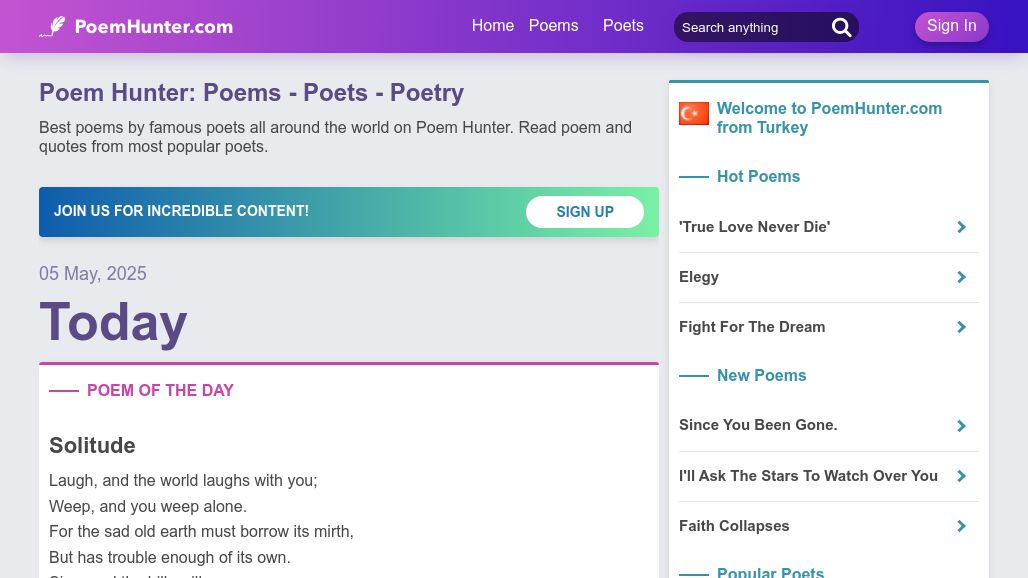Click the POEM OF THE DAY label

coord(161,391)
